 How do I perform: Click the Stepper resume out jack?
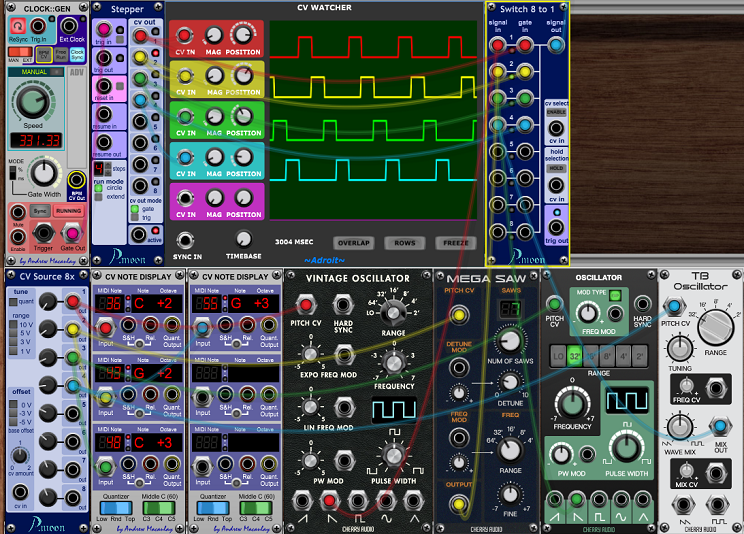click(103, 142)
